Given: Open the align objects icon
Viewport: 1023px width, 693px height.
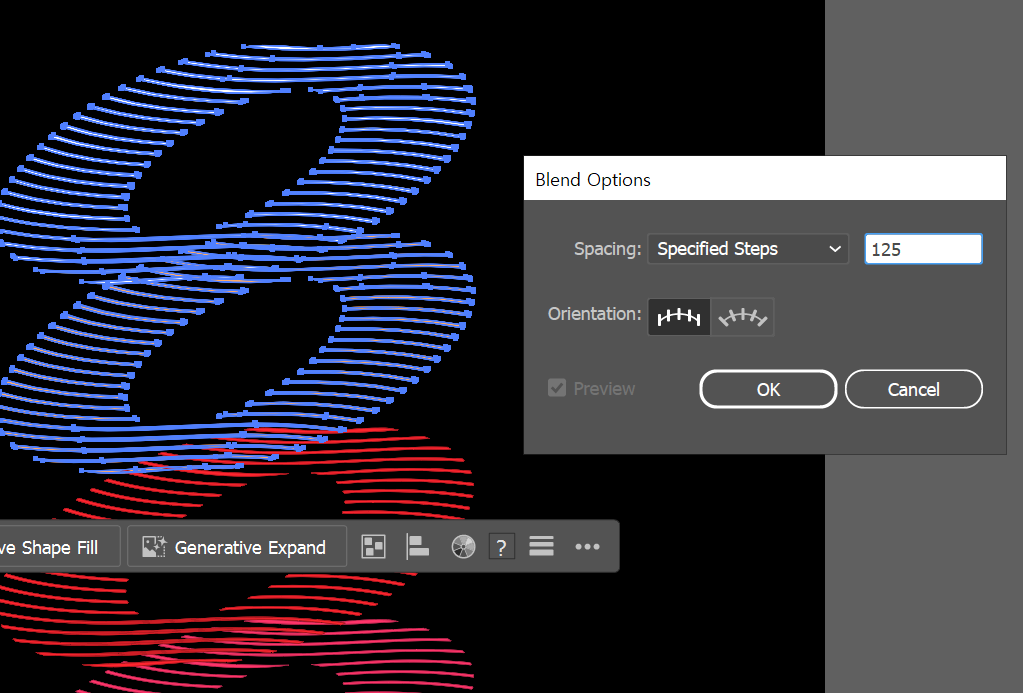Looking at the screenshot, I should click(x=418, y=547).
